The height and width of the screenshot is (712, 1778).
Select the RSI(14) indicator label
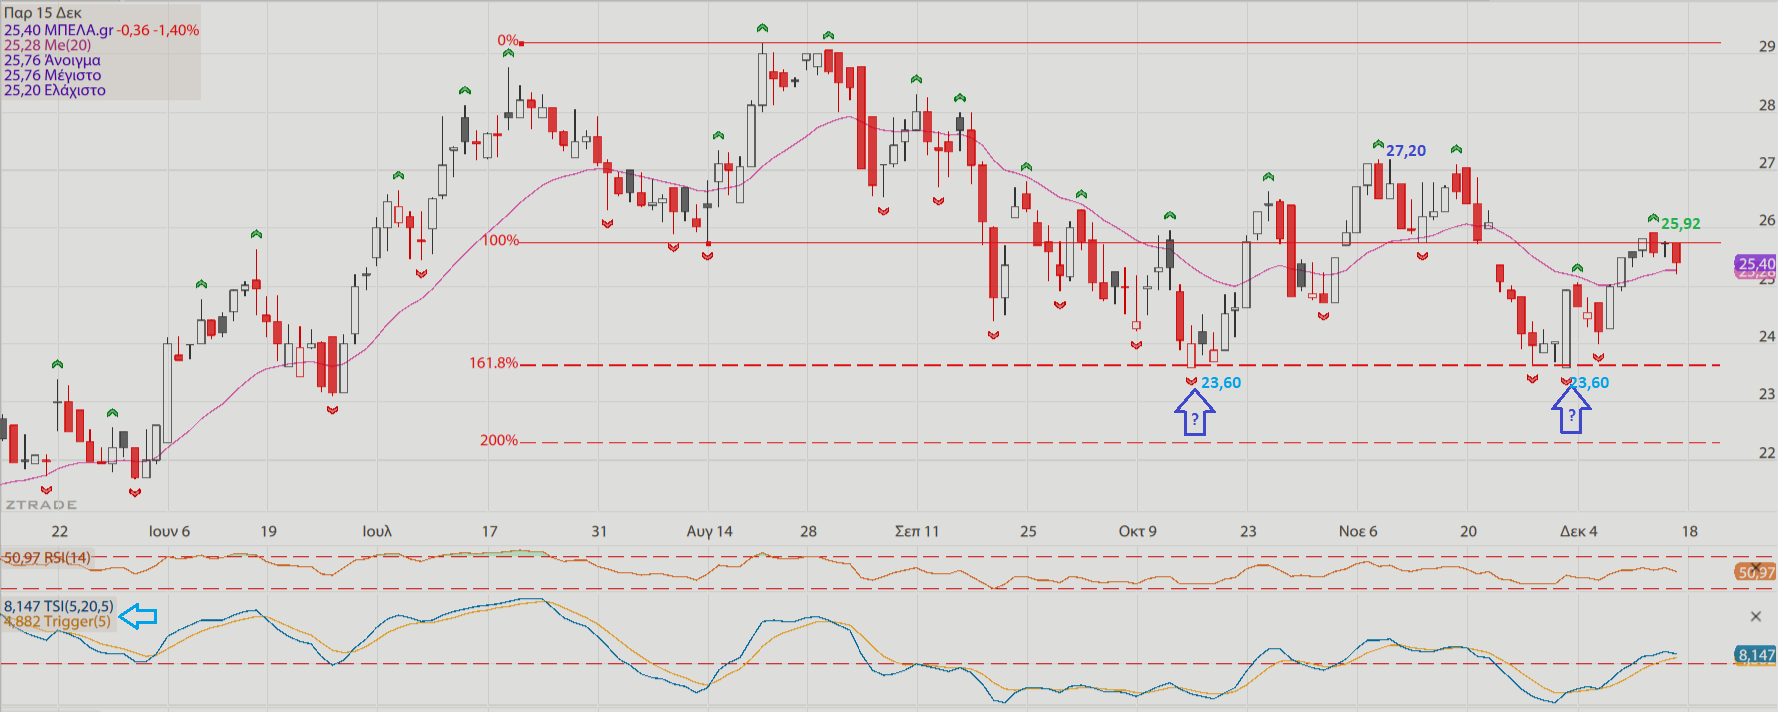pos(47,558)
